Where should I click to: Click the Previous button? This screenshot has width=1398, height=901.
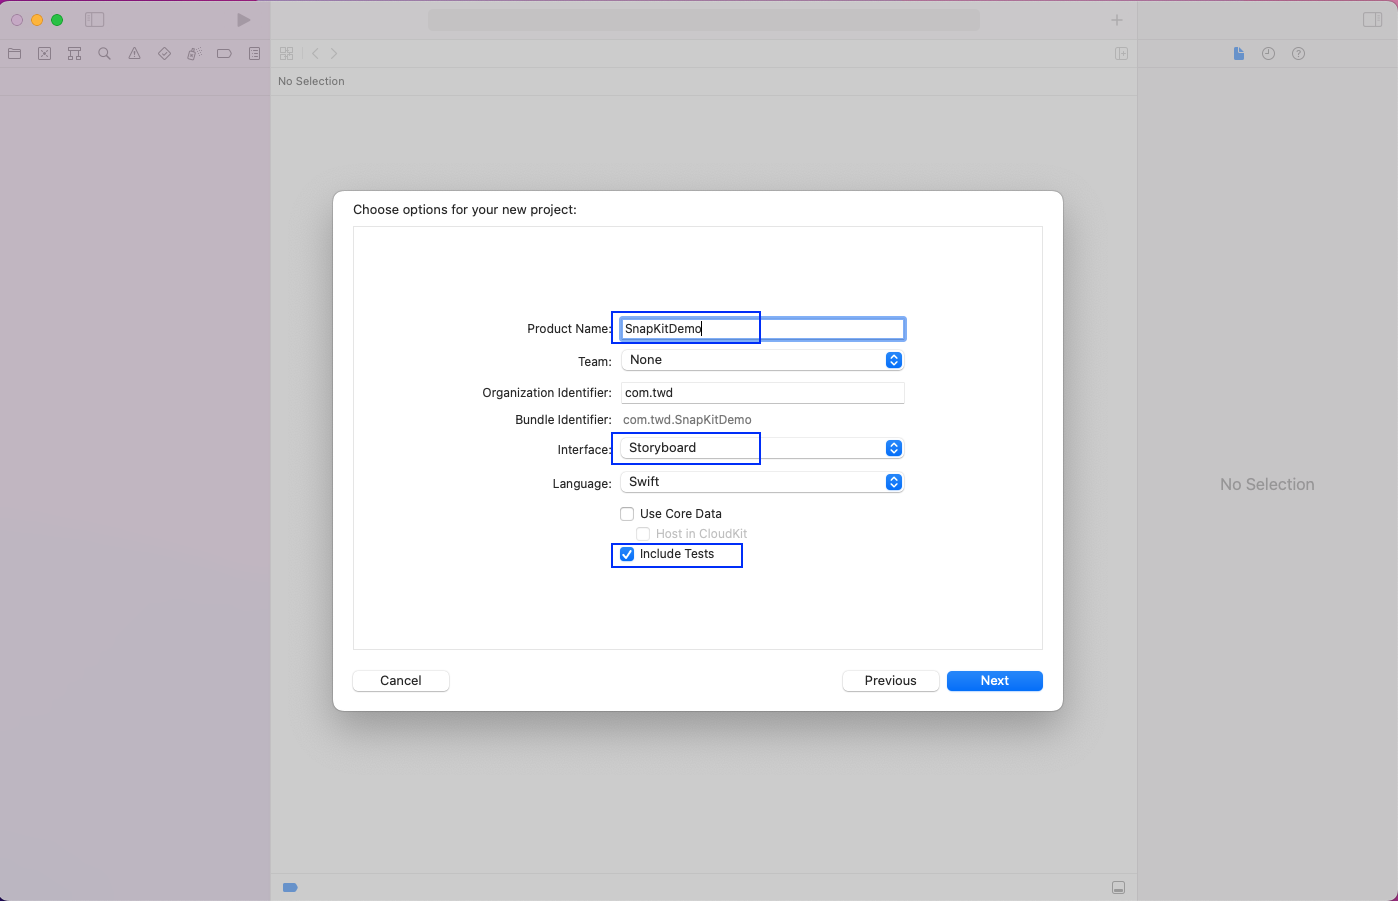[x=890, y=681]
